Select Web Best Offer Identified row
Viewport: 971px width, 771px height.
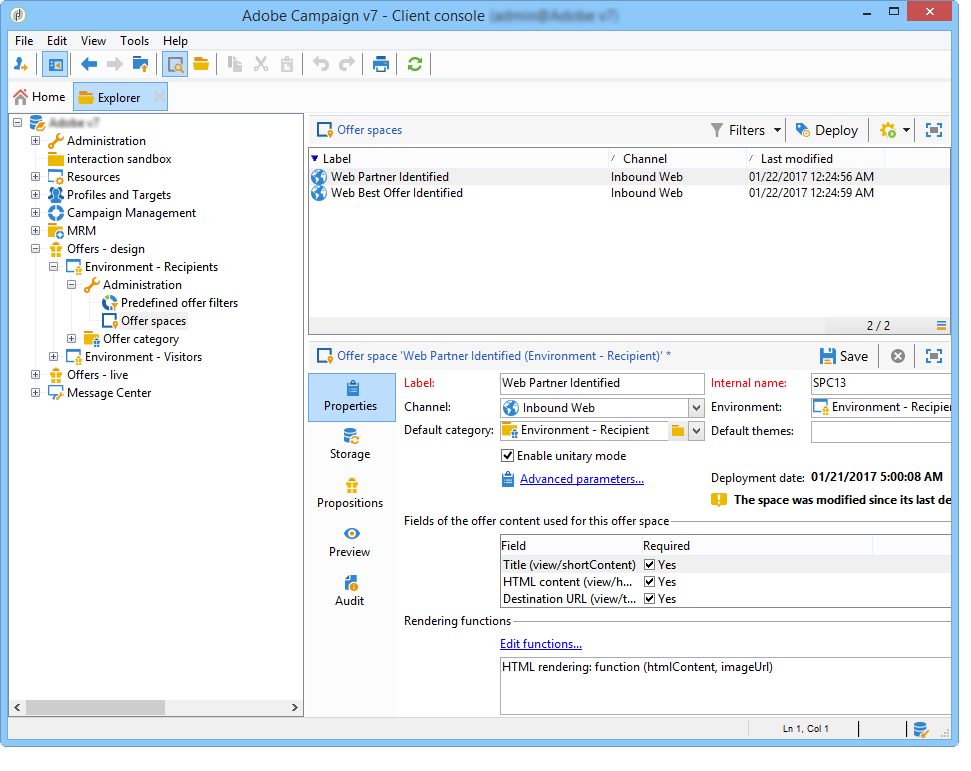(x=629, y=193)
